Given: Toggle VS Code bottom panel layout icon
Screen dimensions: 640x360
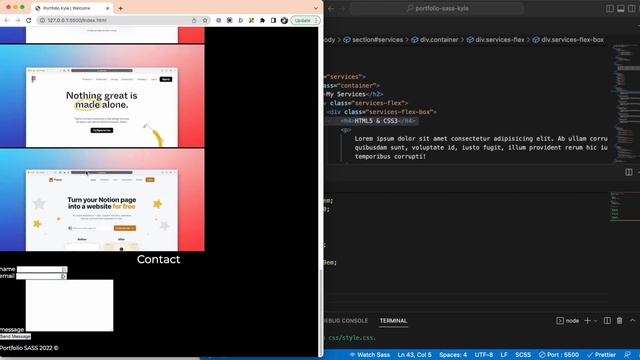Looking at the screenshot, I should click(621, 8).
